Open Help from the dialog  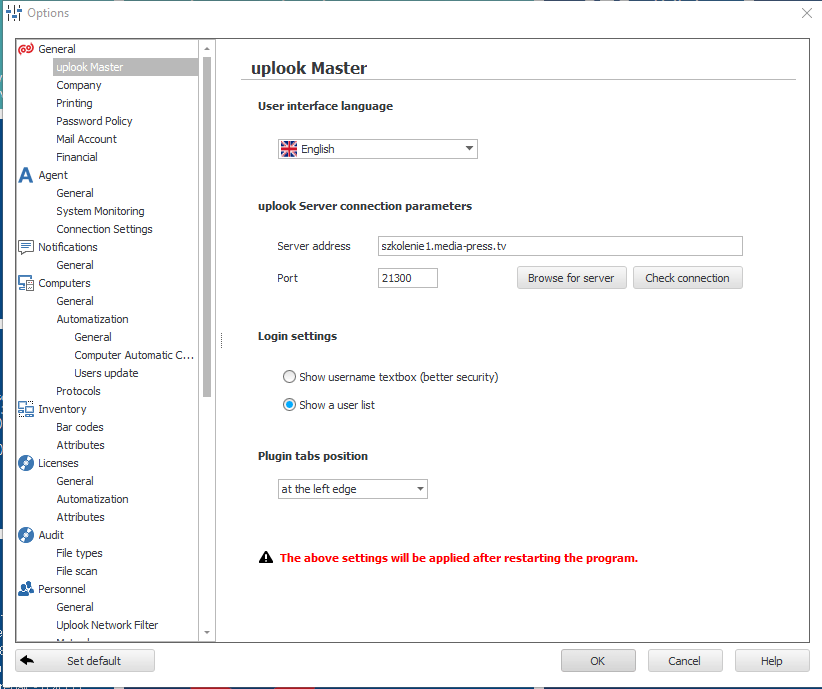(772, 661)
